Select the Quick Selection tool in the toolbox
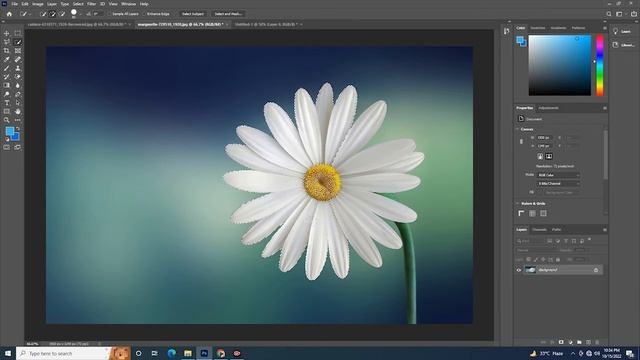This screenshot has width=640, height=360. (x=18, y=42)
